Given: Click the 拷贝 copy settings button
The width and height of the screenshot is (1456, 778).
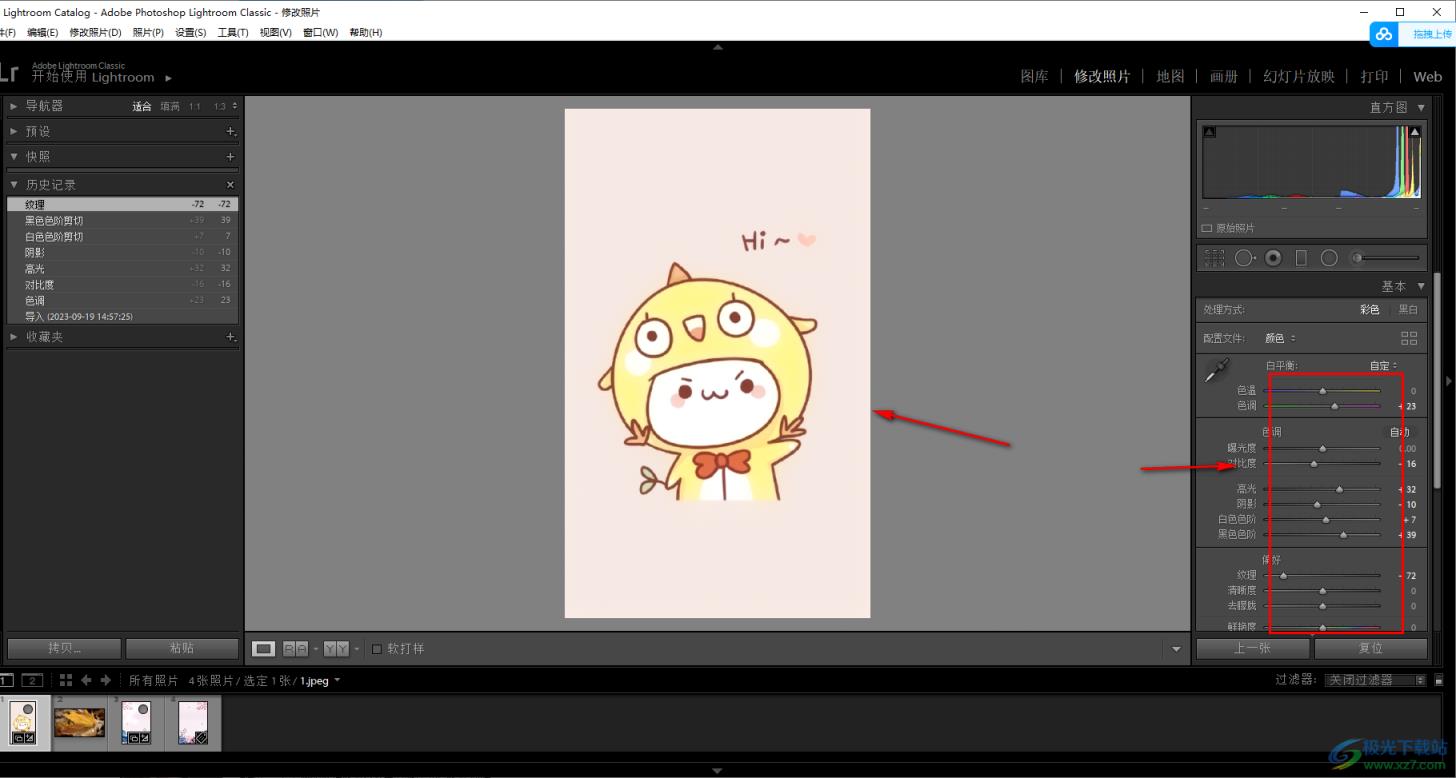Looking at the screenshot, I should (x=64, y=648).
